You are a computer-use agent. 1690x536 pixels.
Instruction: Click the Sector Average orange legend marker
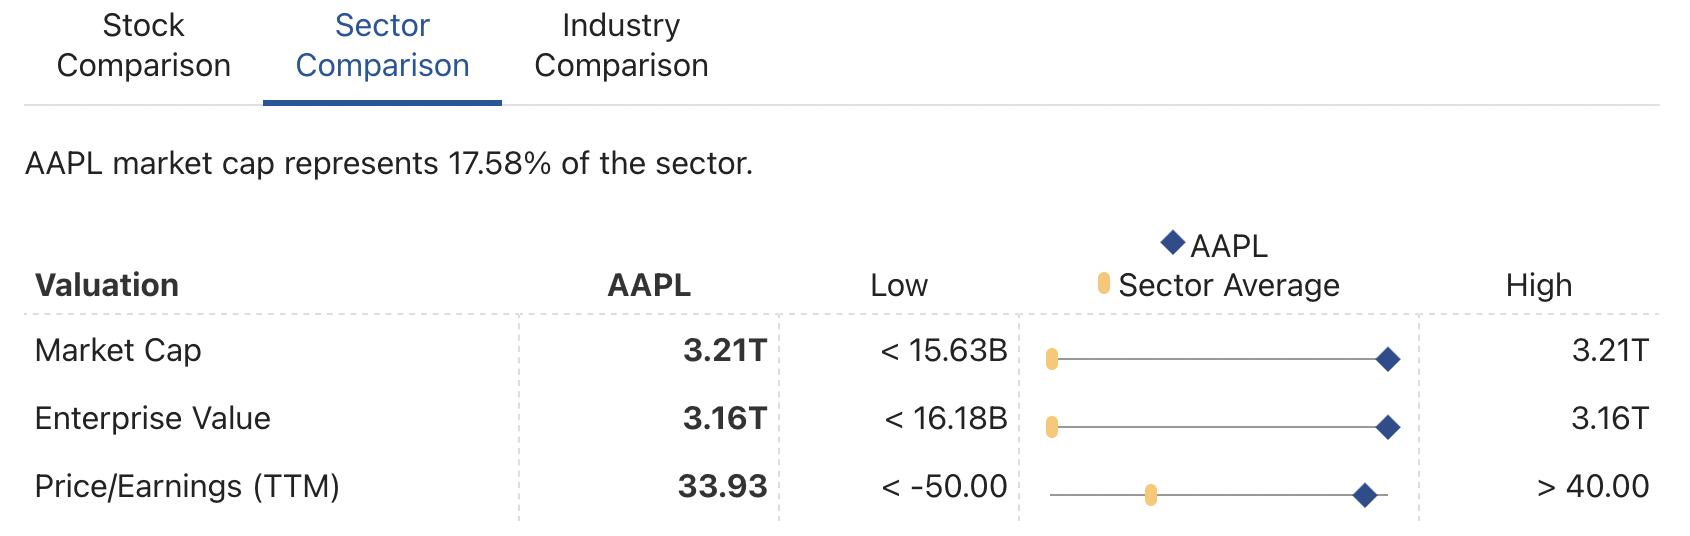pyautogui.click(x=1104, y=284)
